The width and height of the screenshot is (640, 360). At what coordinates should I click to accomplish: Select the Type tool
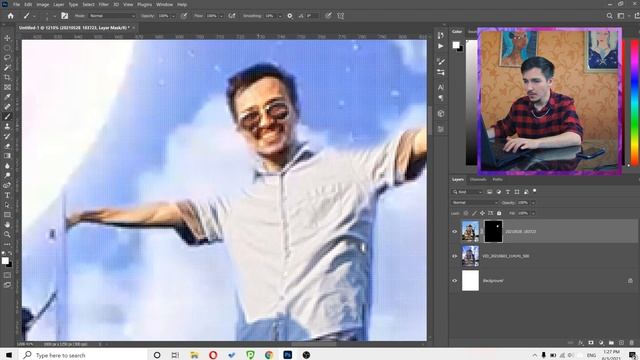tap(7, 195)
